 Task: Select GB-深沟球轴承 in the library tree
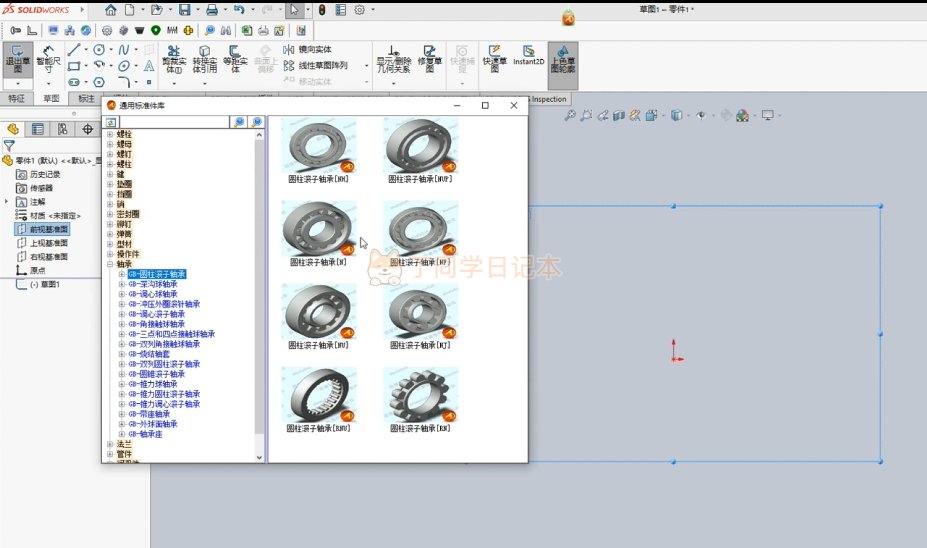tap(152, 284)
